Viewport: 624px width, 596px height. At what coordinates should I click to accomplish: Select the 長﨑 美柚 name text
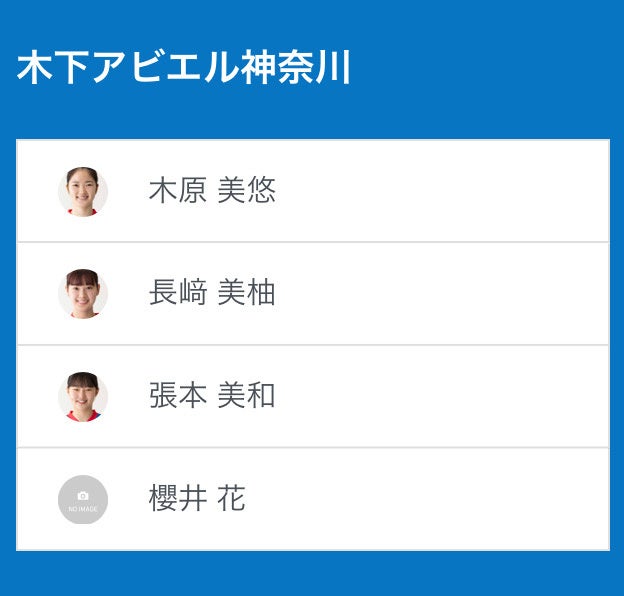(x=212, y=293)
